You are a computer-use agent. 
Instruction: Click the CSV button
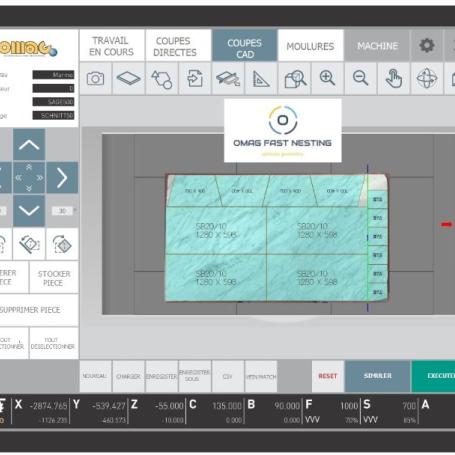228,376
